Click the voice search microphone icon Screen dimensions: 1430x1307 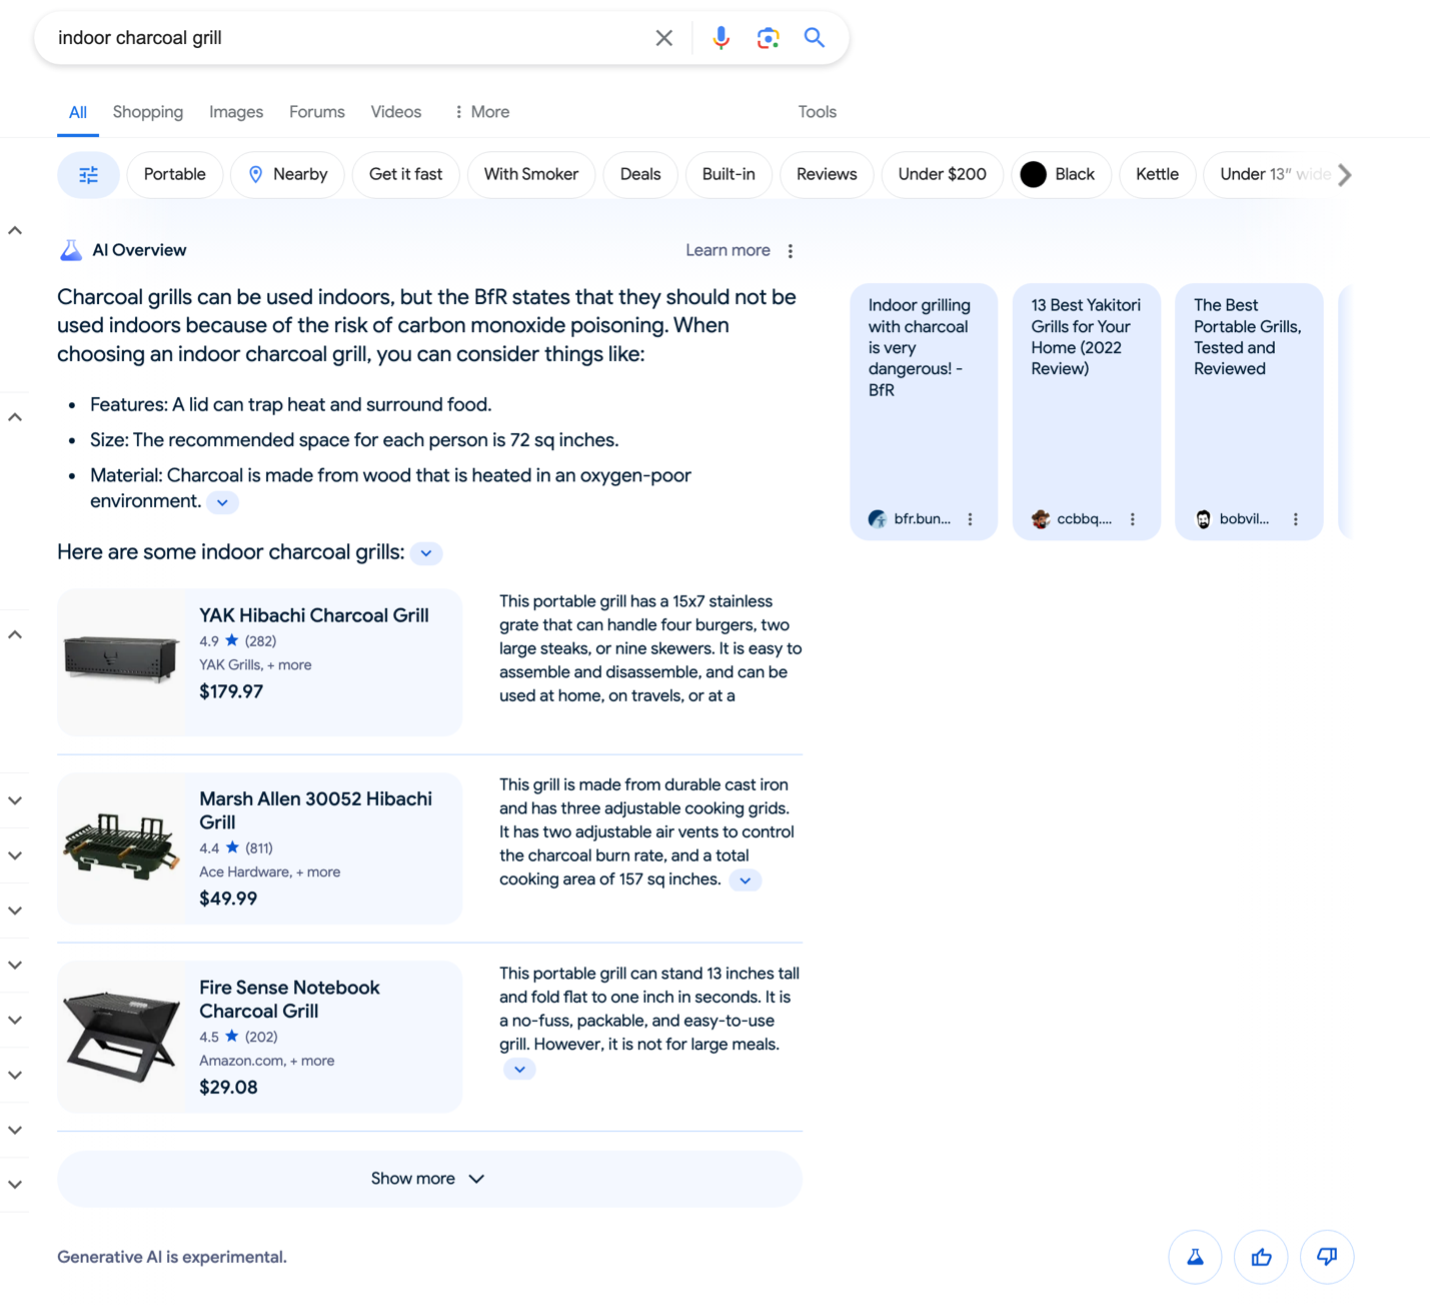coord(720,38)
